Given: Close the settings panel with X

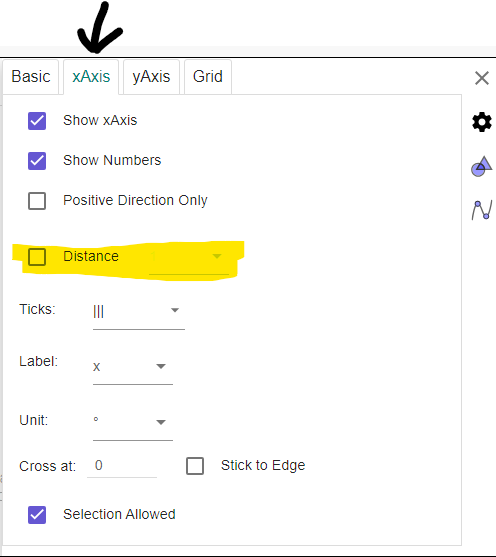Looking at the screenshot, I should pos(482,78).
